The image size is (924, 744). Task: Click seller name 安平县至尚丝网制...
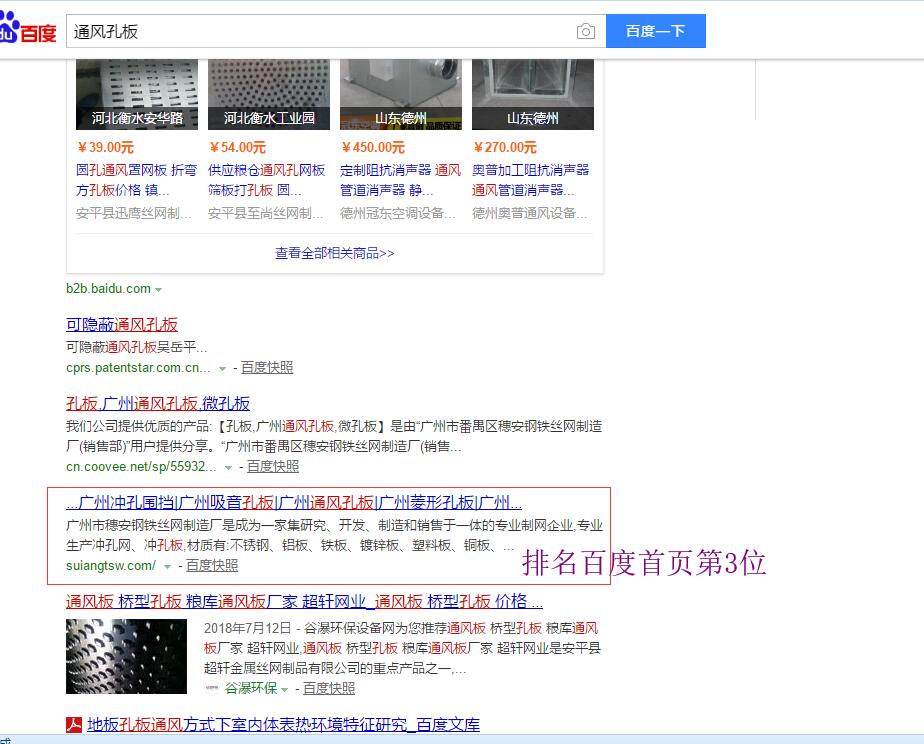266,213
